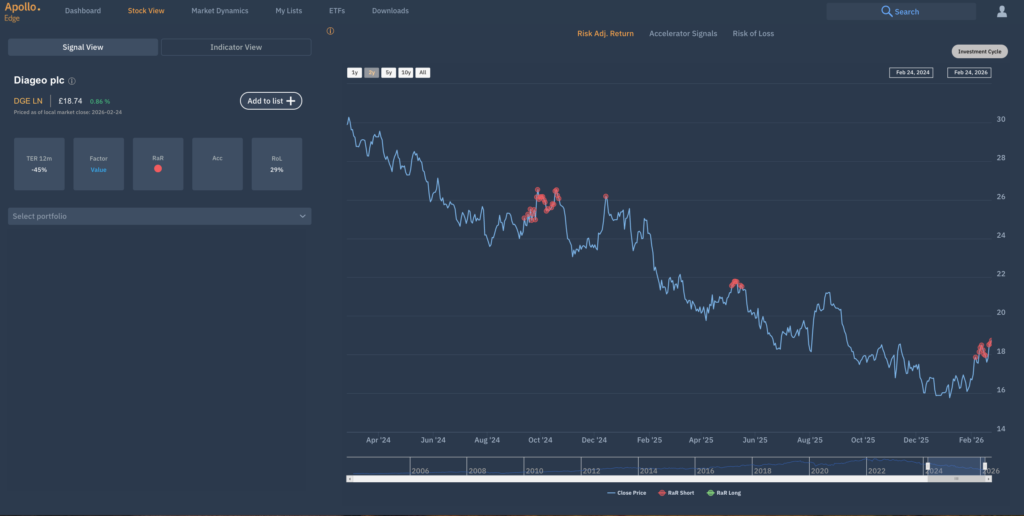Click the Apollo Edge logo
The width and height of the screenshot is (1024, 516).
(22, 11)
